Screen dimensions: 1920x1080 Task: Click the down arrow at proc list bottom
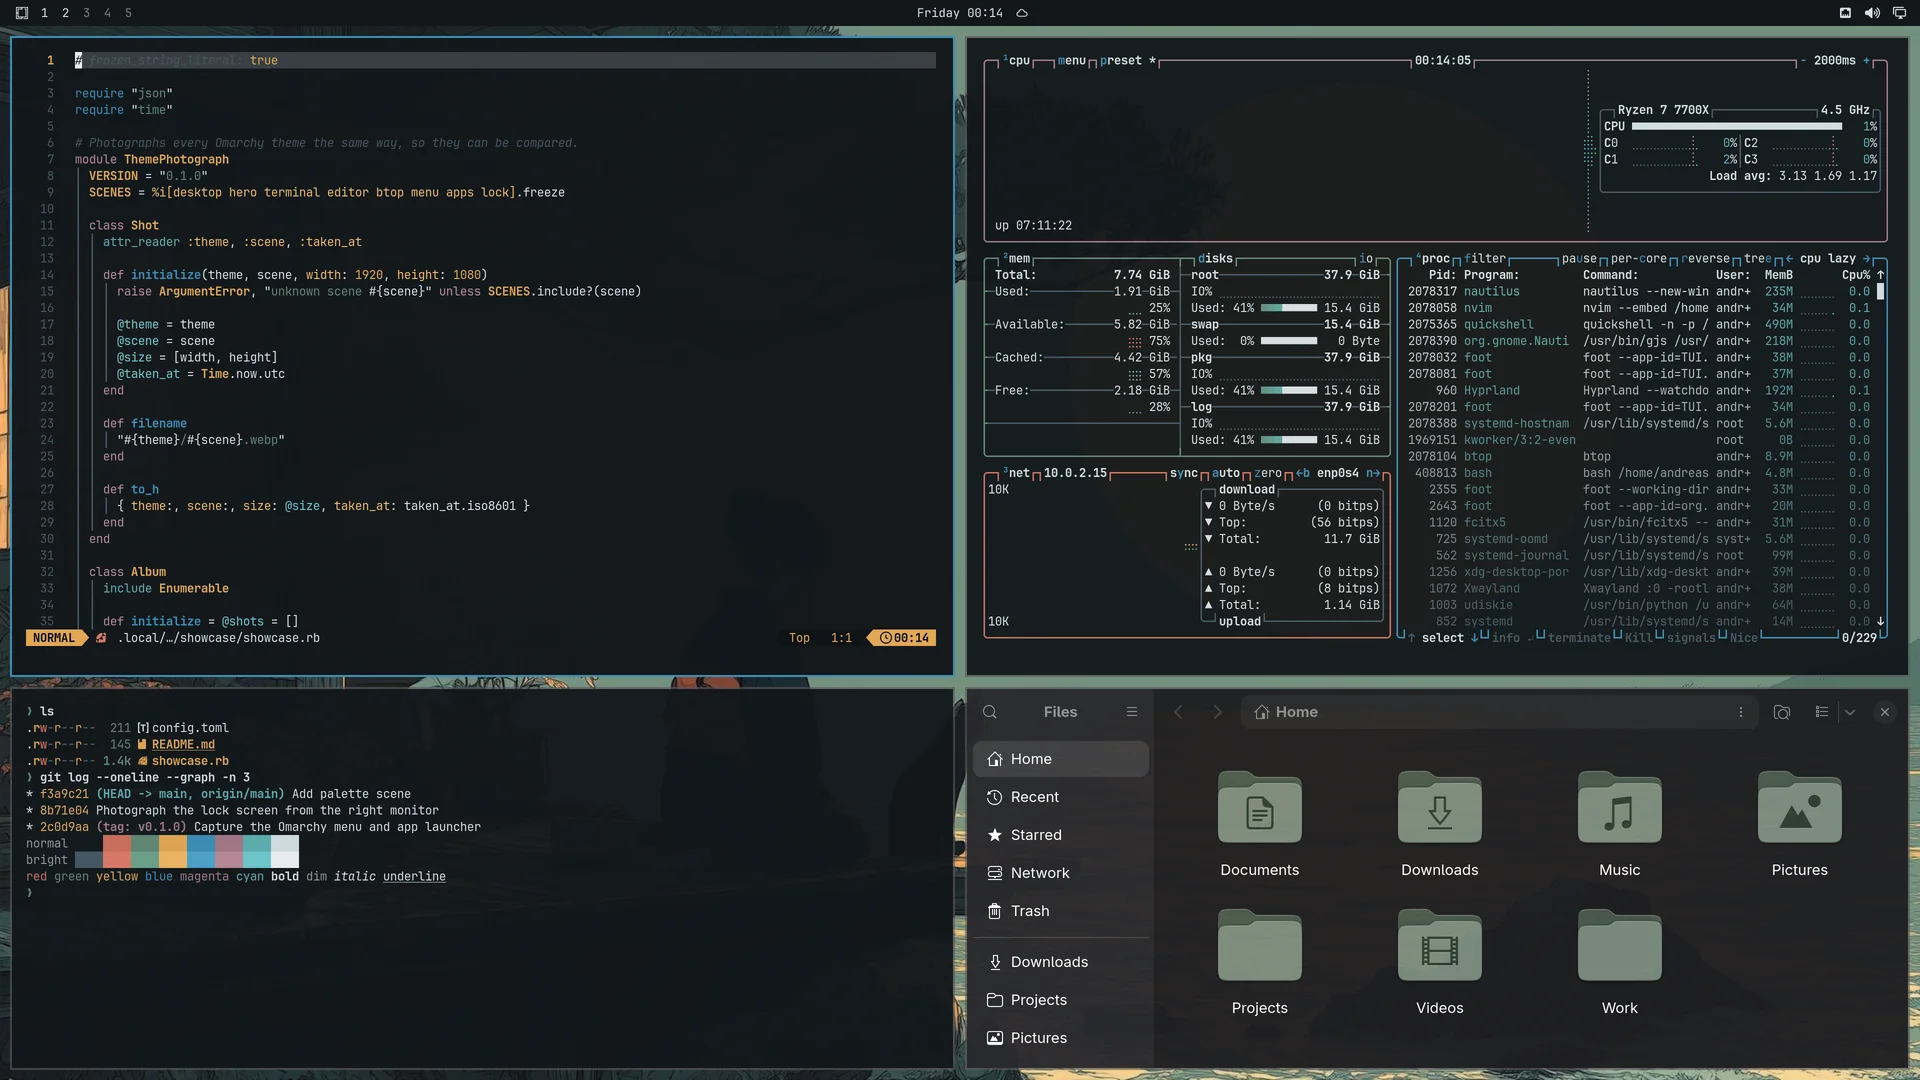tap(1881, 621)
